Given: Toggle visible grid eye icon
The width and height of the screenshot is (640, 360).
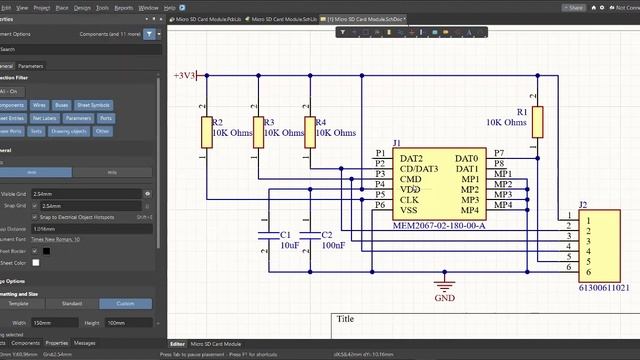Looking at the screenshot, I should point(147,194).
